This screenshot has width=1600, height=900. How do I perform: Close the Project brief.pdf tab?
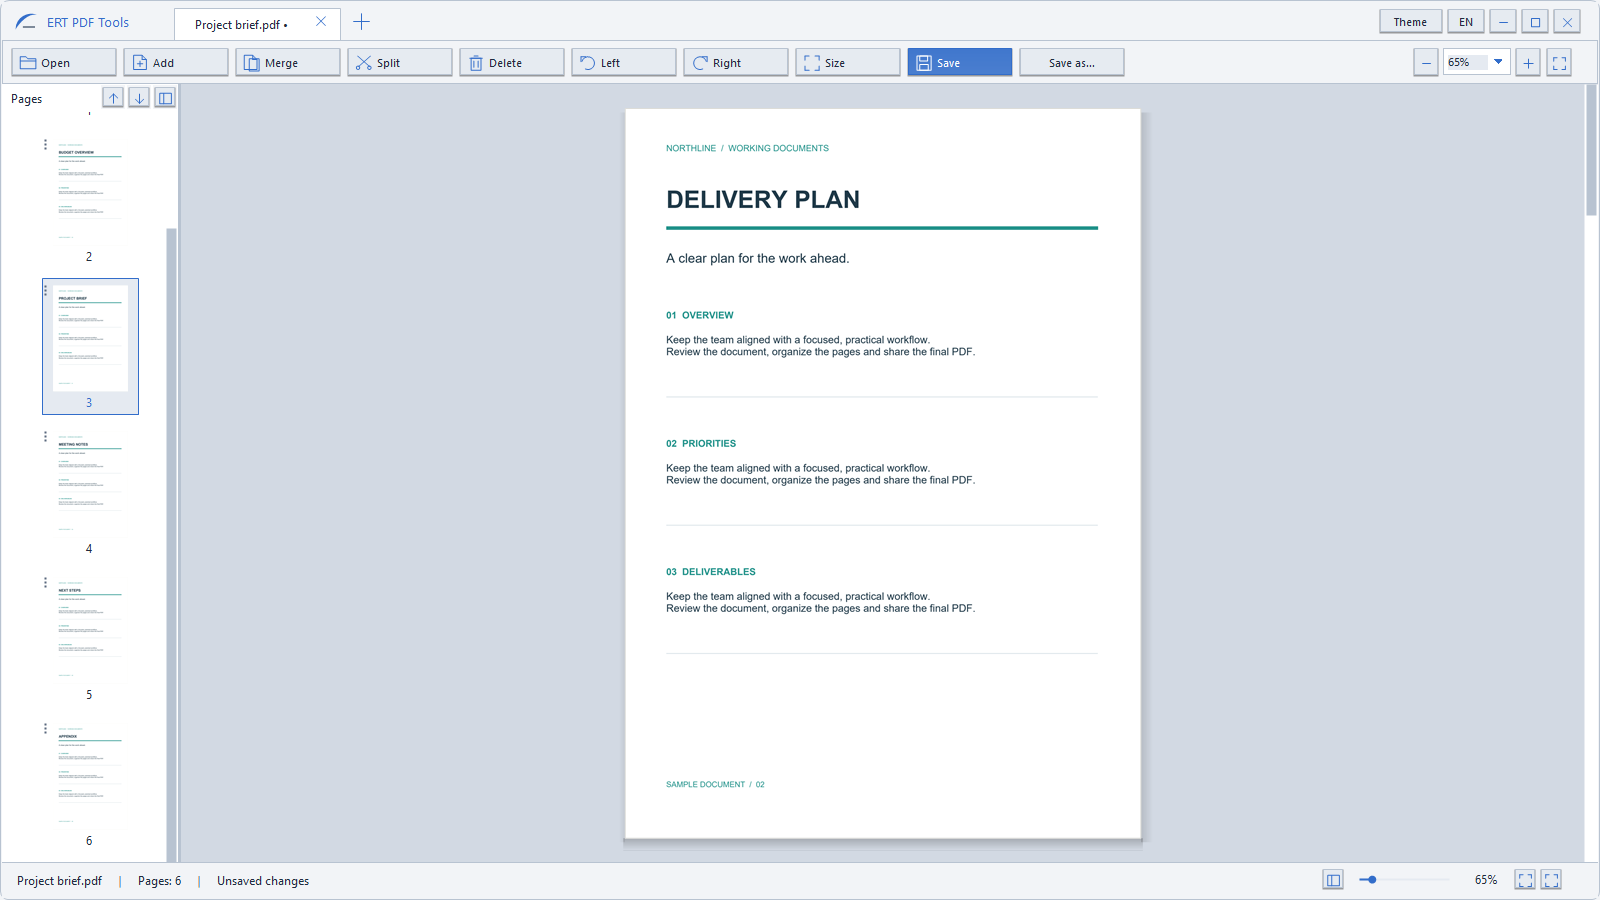(x=321, y=22)
